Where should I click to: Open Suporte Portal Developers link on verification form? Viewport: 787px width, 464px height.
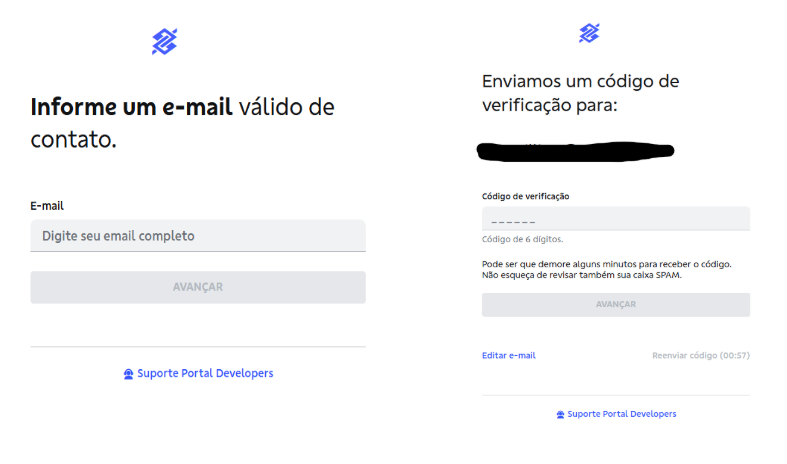pos(622,414)
